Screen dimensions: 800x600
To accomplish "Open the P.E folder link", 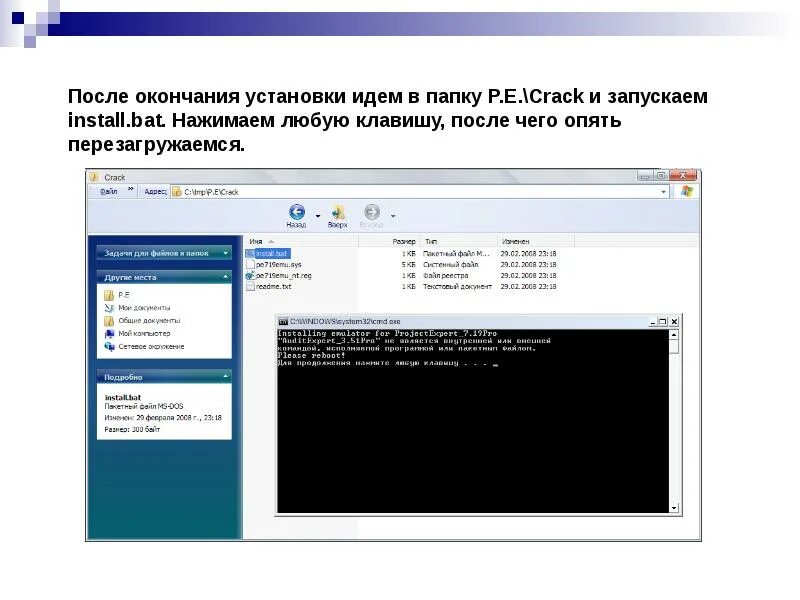I will pyautogui.click(x=124, y=295).
